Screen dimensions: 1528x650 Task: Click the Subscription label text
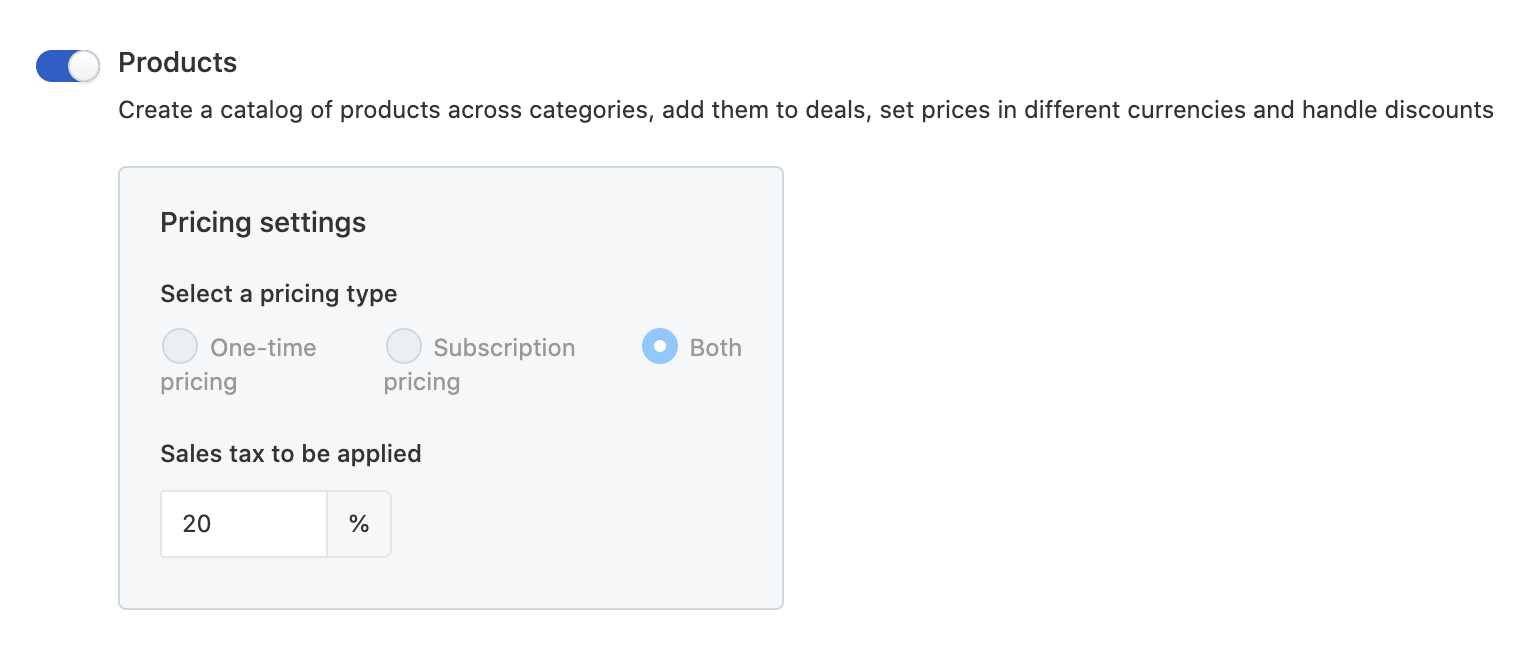[504, 348]
